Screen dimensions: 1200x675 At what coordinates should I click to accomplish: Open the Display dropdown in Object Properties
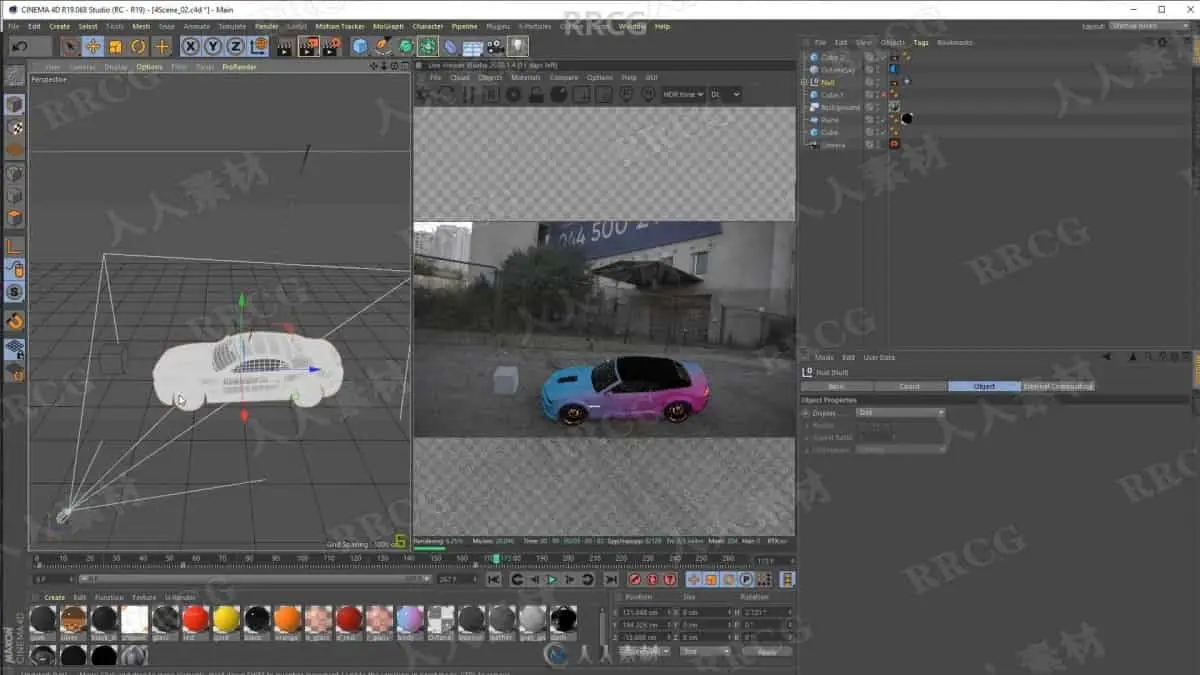[x=900, y=412]
